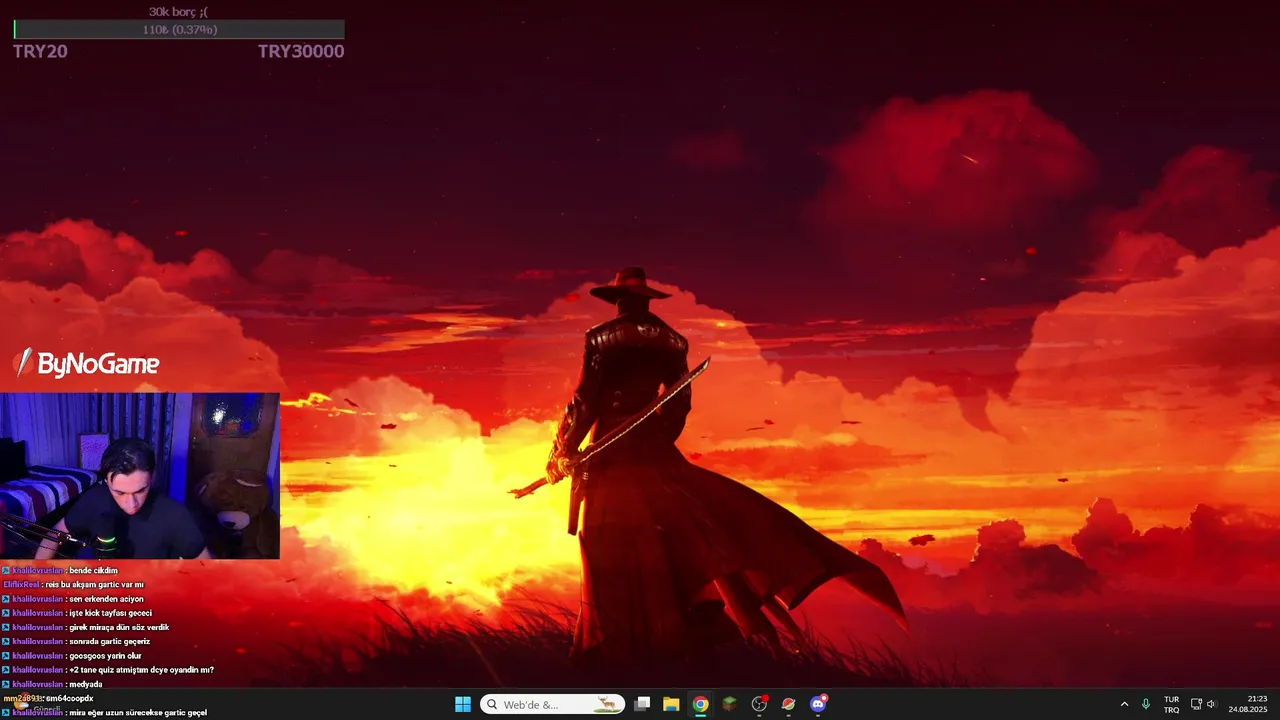Expand the hidden system tray icons chevron
The image size is (1280, 720).
tap(1124, 704)
